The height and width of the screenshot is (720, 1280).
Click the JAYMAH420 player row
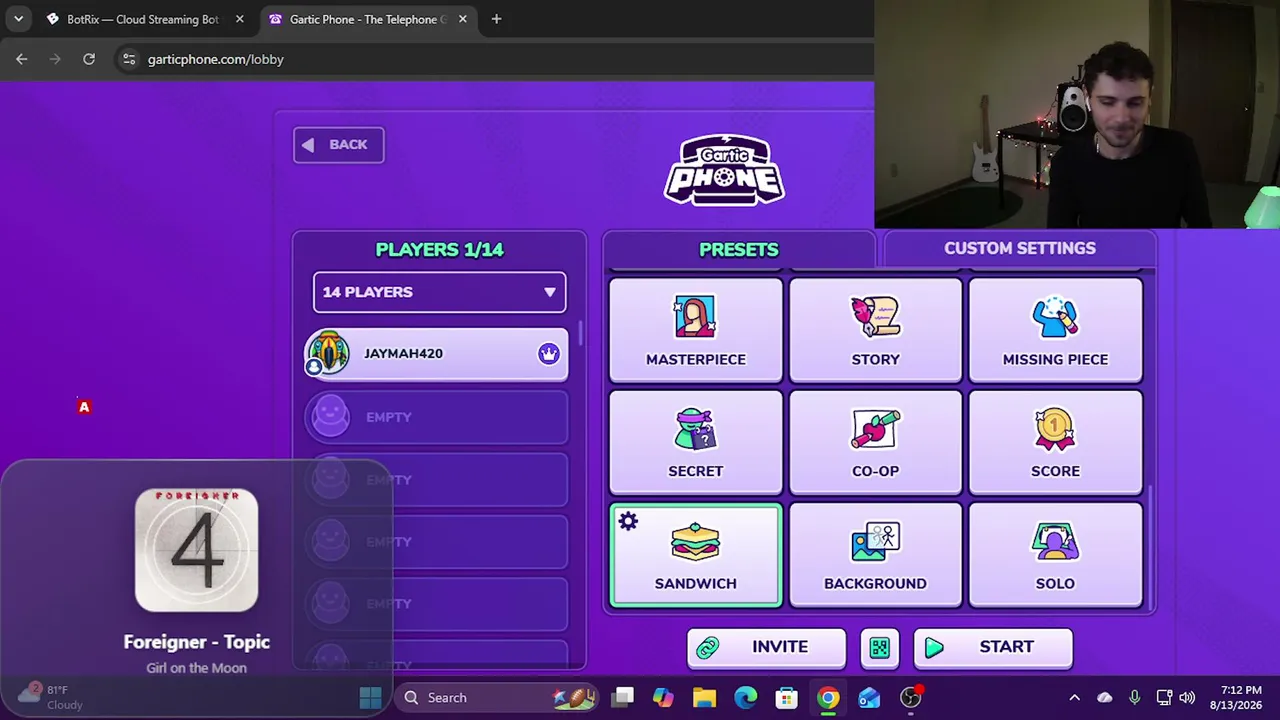pos(436,354)
